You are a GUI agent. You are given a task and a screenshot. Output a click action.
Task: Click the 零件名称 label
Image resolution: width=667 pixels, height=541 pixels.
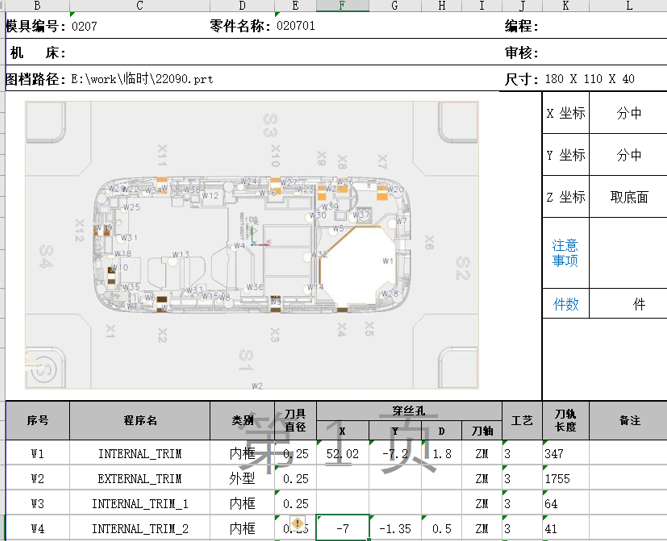pyautogui.click(x=240, y=26)
